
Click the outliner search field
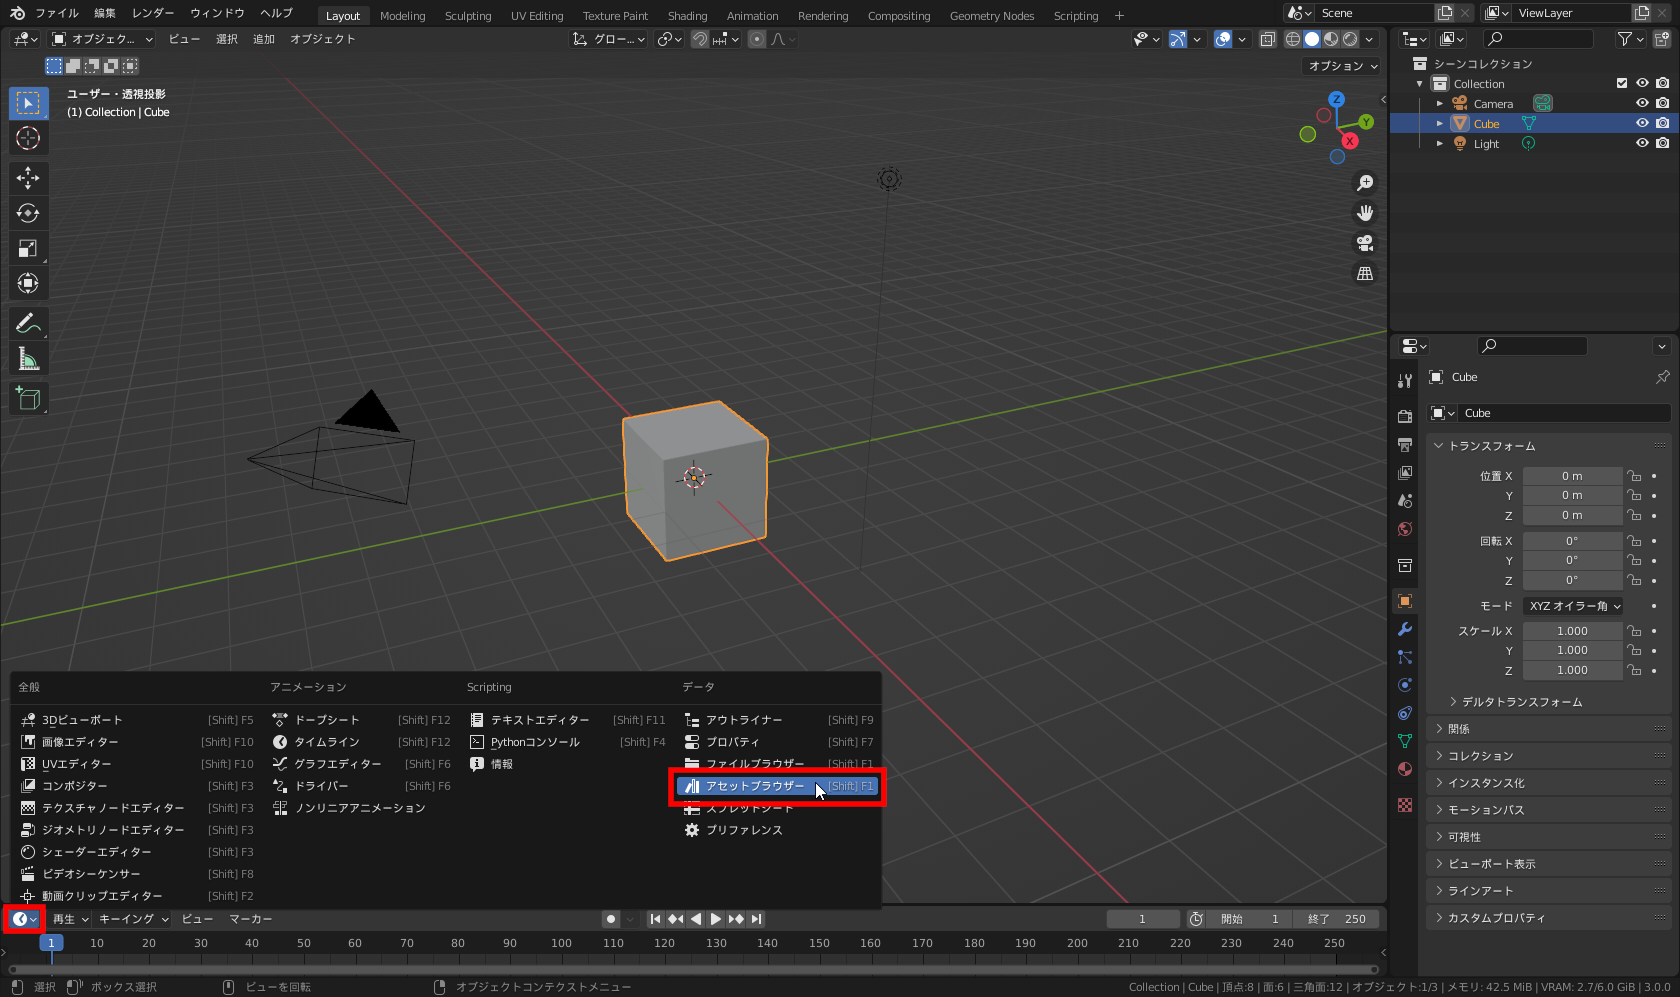[x=1538, y=39]
